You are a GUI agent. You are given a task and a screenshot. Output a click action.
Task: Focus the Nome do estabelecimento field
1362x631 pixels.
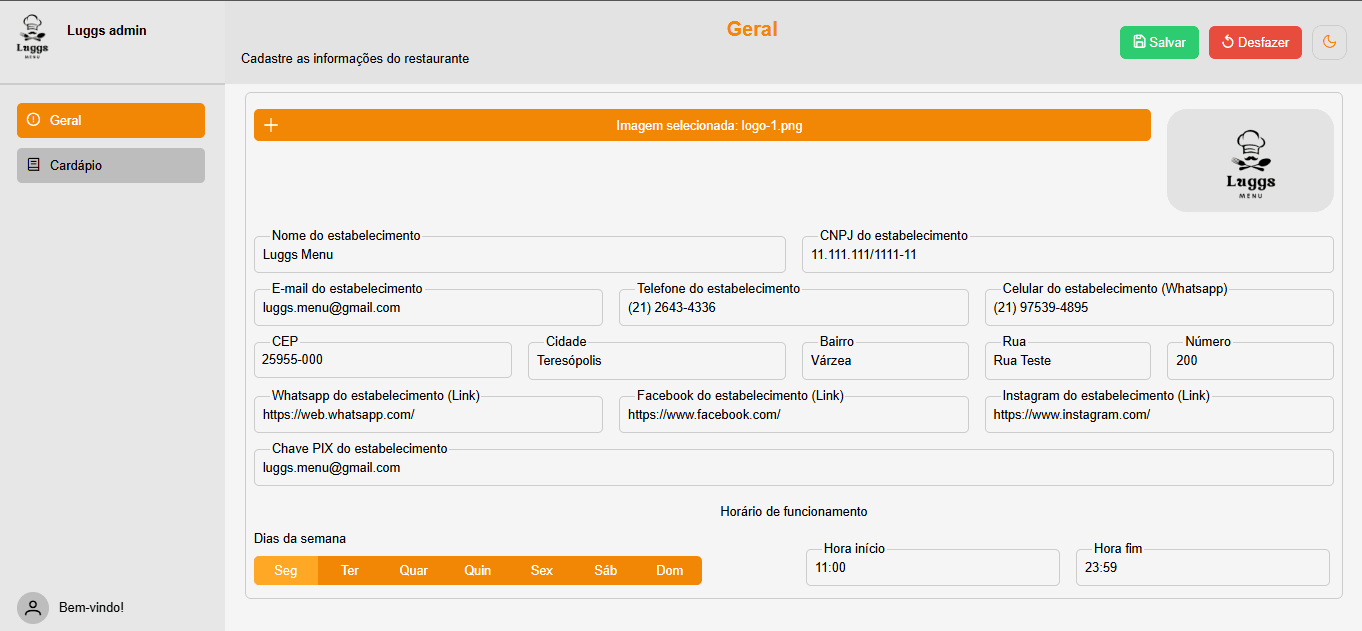point(520,254)
